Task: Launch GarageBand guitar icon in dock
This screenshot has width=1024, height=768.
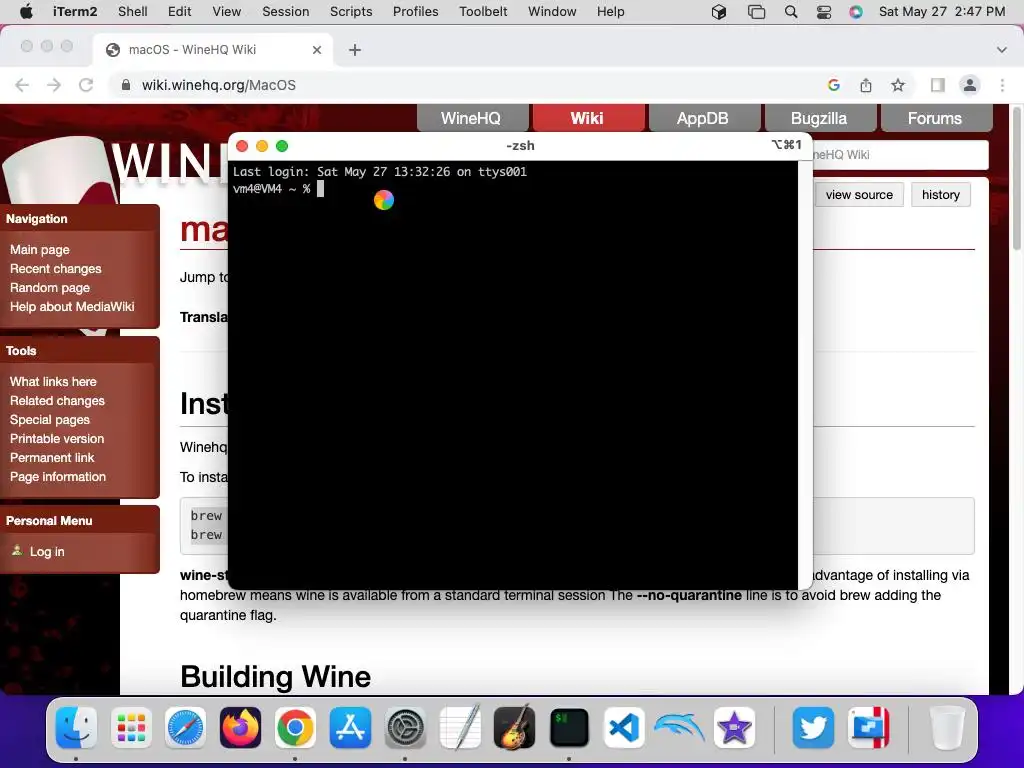Action: 515,727
